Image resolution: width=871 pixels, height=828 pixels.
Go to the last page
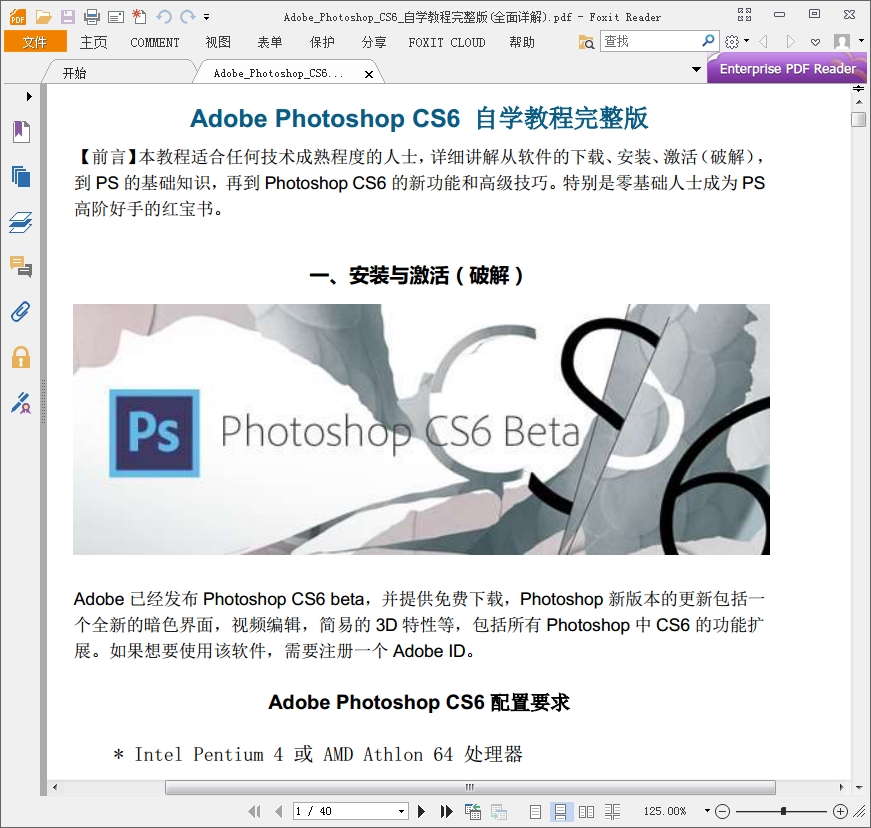click(447, 811)
